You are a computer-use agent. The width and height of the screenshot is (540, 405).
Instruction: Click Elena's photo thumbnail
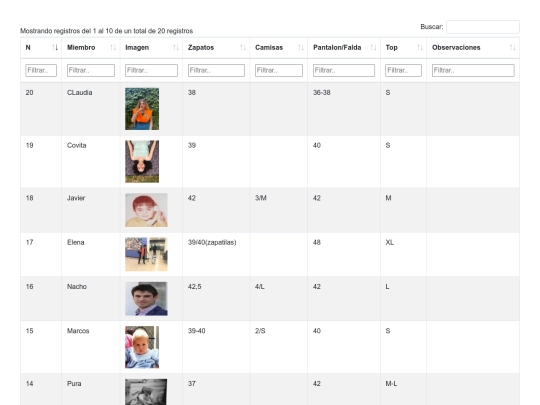click(146, 254)
